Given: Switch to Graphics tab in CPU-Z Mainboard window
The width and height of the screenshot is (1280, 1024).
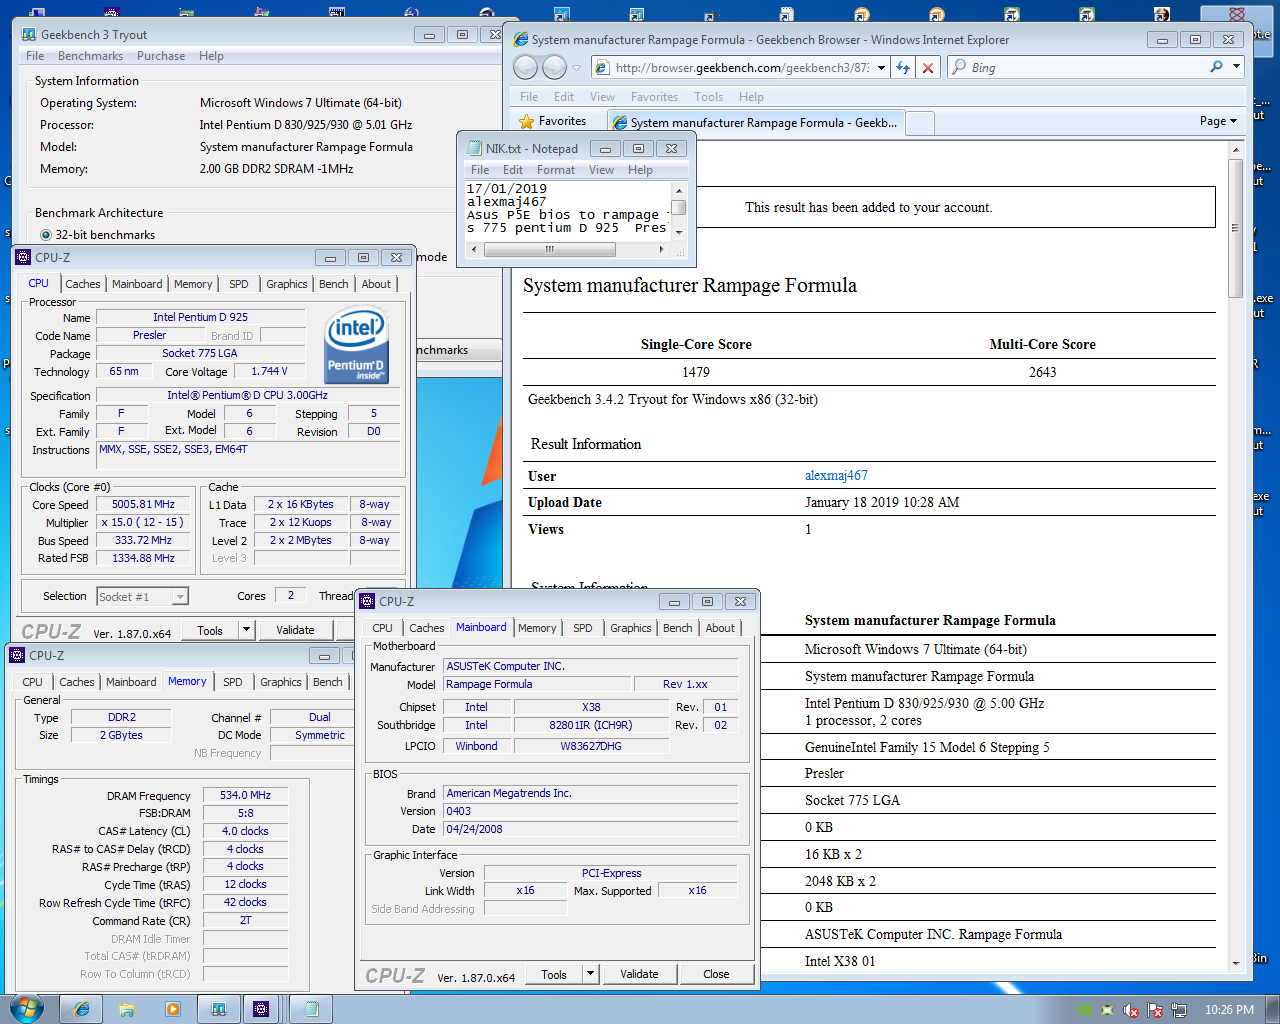Looking at the screenshot, I should click(631, 628).
